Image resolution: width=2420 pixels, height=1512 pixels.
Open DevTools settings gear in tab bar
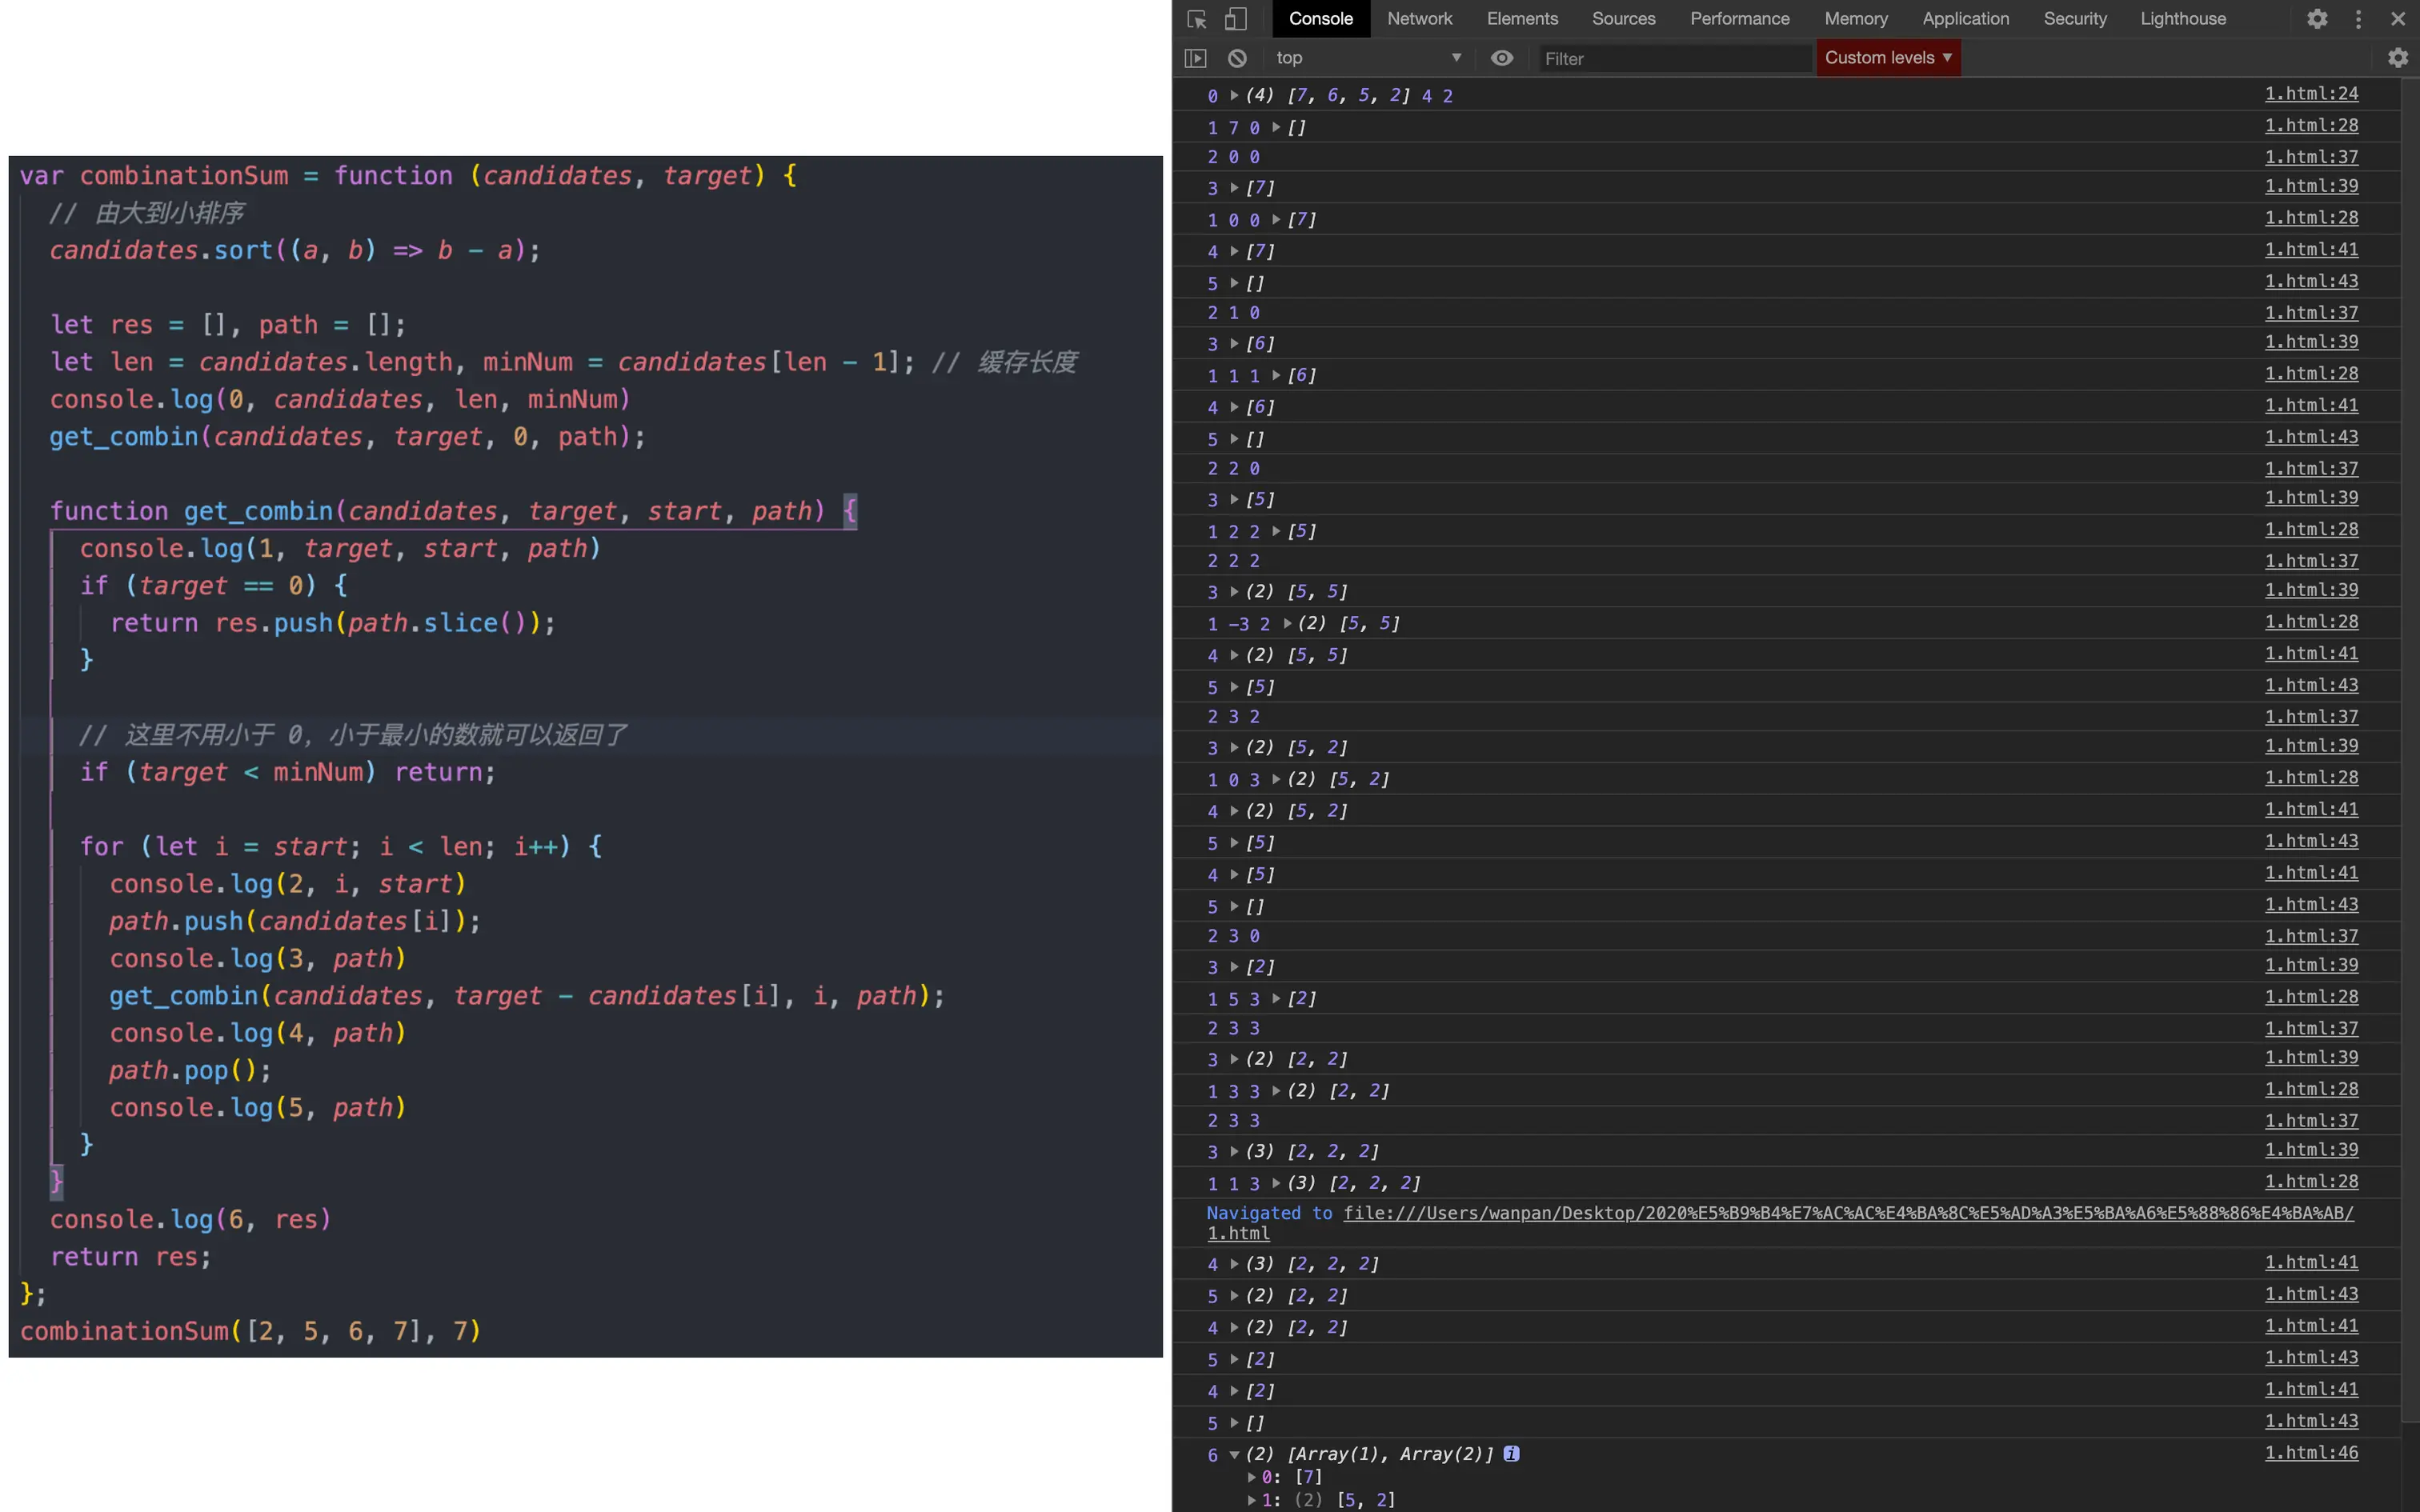tap(2317, 19)
